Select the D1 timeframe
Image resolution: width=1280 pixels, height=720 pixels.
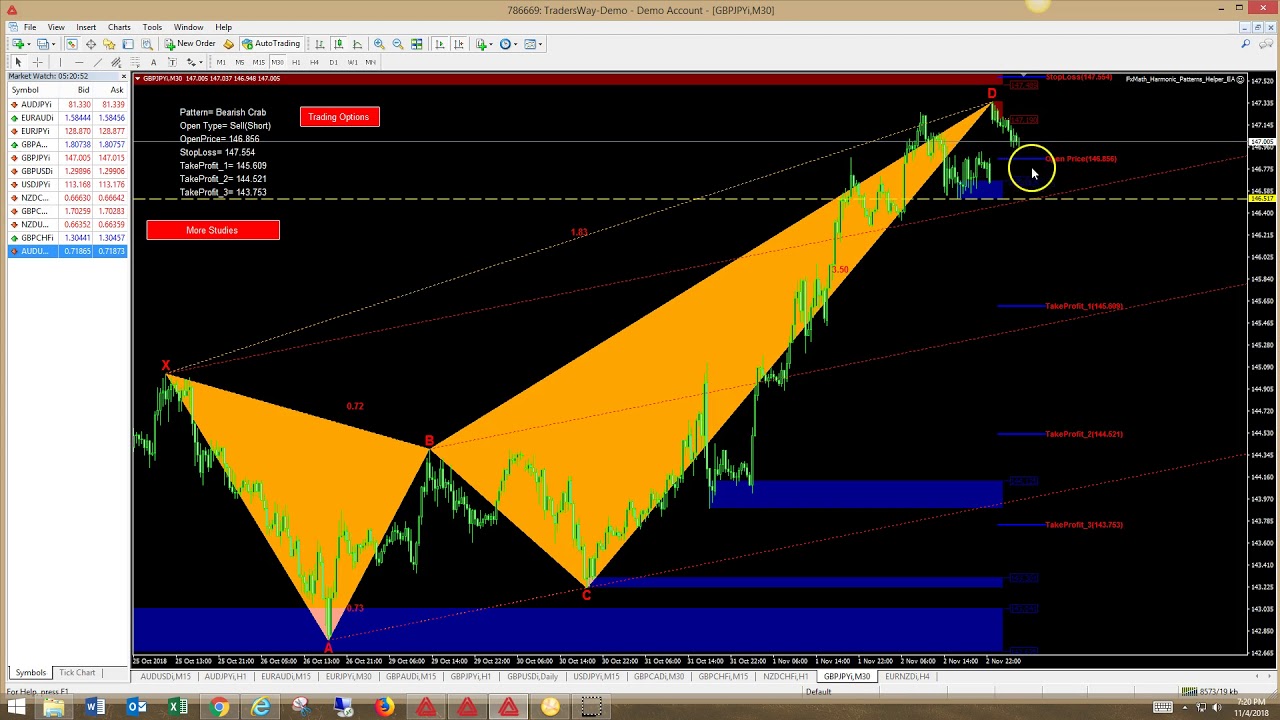tap(333, 62)
